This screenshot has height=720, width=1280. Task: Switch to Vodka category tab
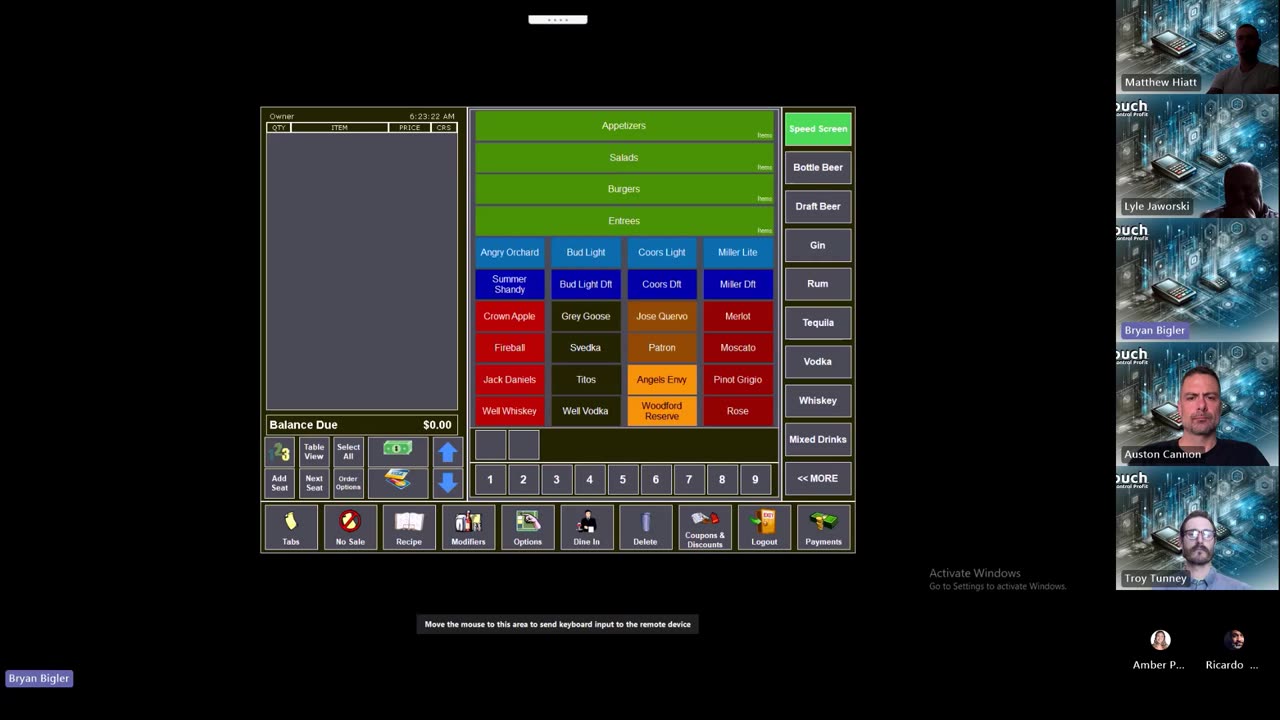tap(818, 362)
